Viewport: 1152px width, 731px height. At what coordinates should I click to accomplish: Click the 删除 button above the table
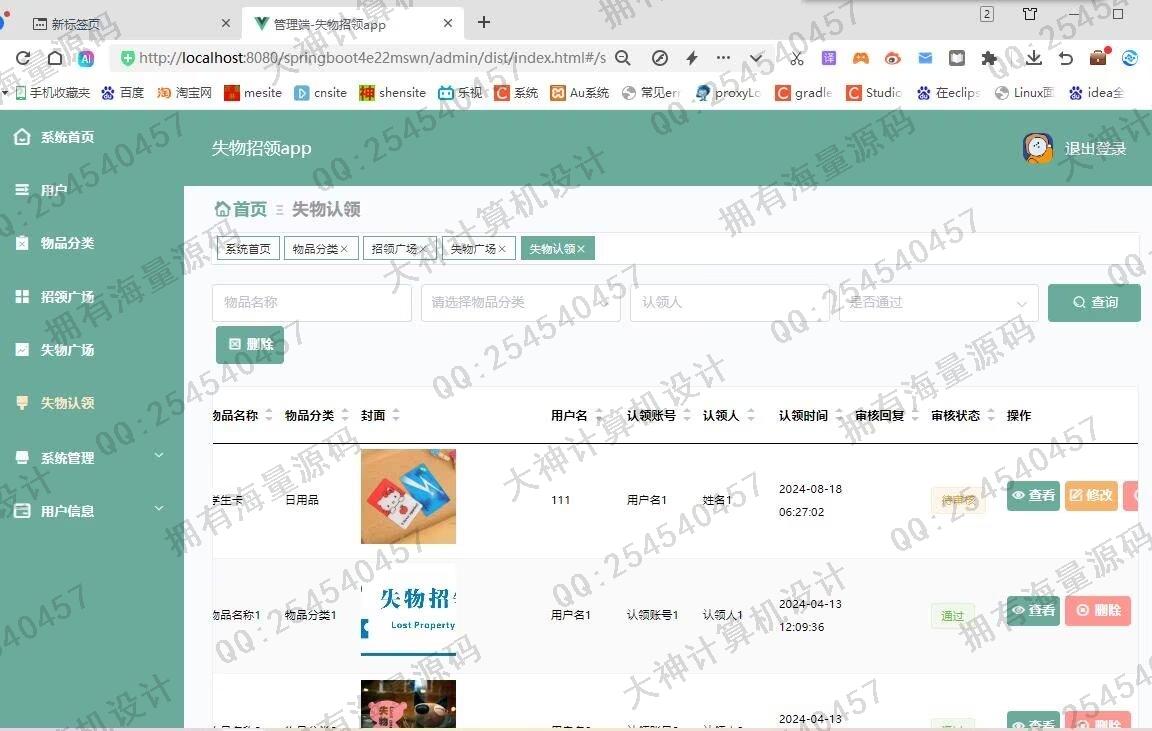click(250, 345)
